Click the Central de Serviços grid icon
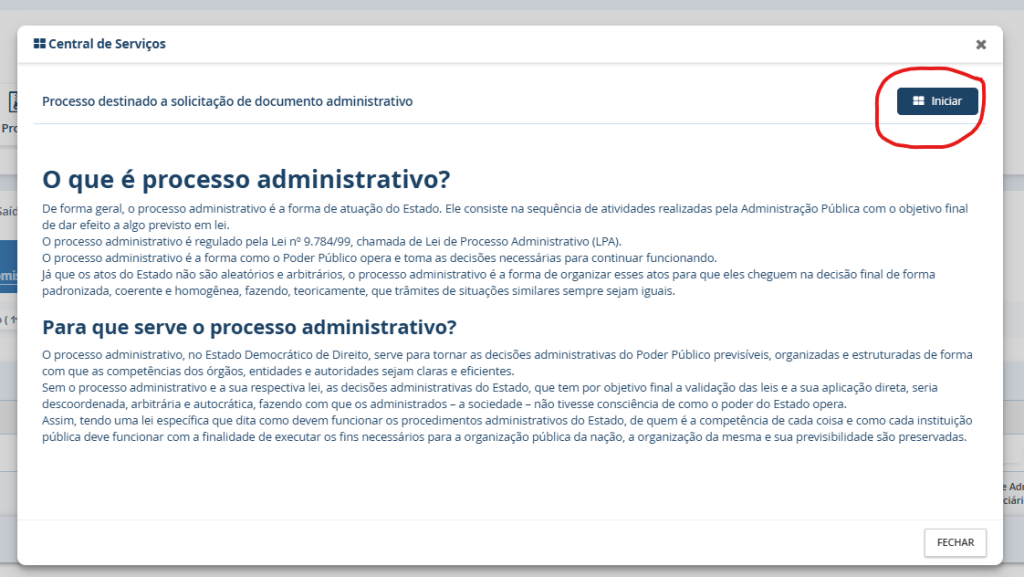1024x577 pixels. 39,44
